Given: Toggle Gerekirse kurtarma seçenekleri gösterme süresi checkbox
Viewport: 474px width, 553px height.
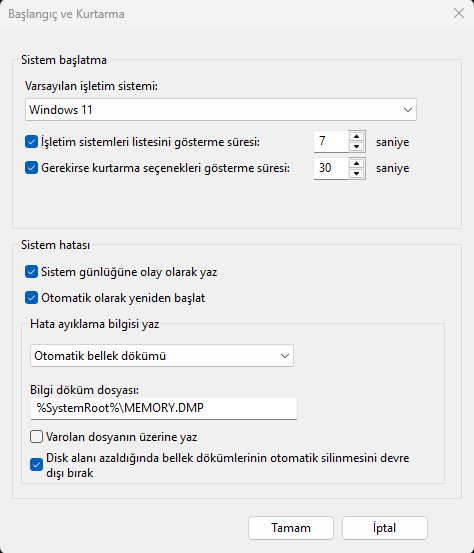Looking at the screenshot, I should [x=31, y=168].
